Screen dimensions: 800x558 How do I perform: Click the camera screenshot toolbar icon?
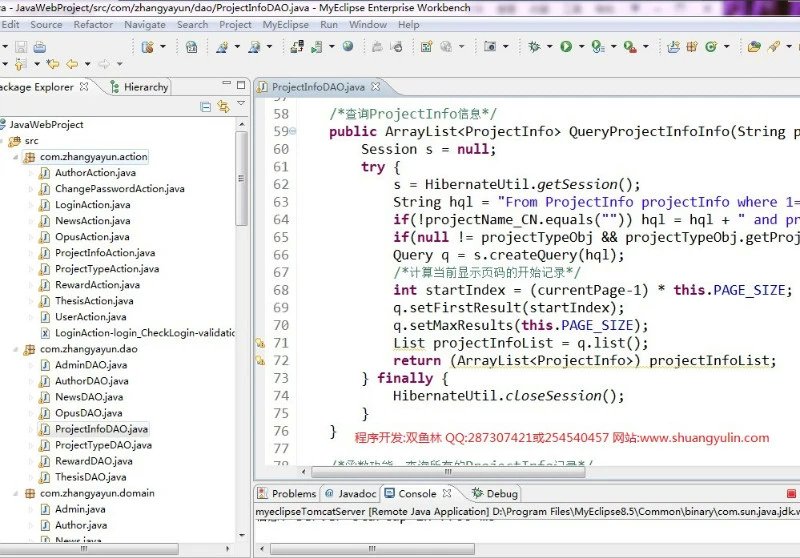[x=490, y=47]
